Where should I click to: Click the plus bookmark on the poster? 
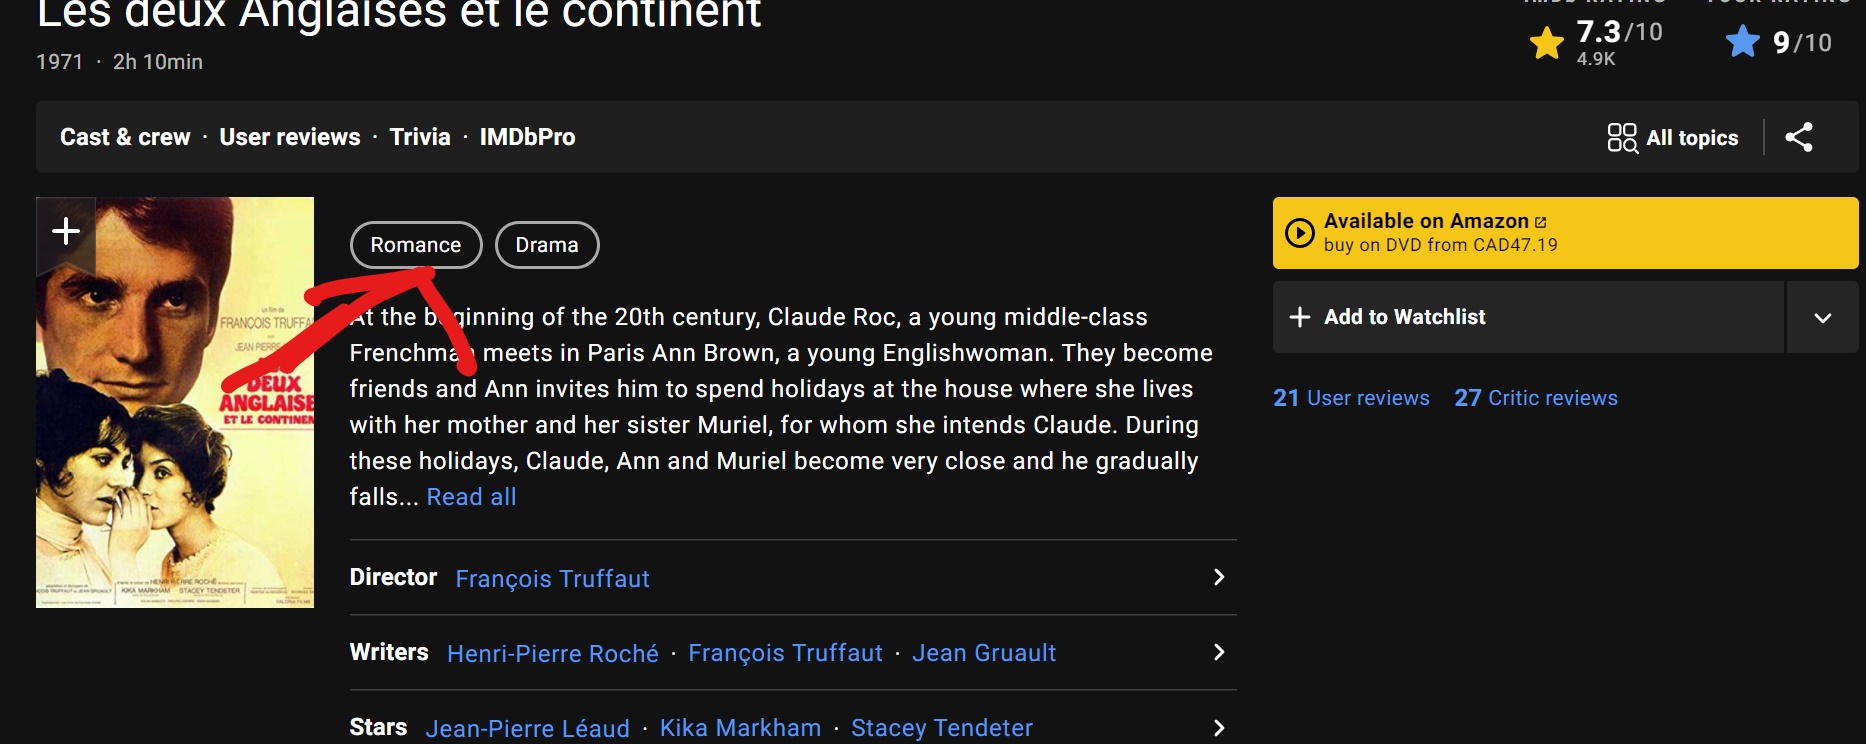[x=66, y=232]
